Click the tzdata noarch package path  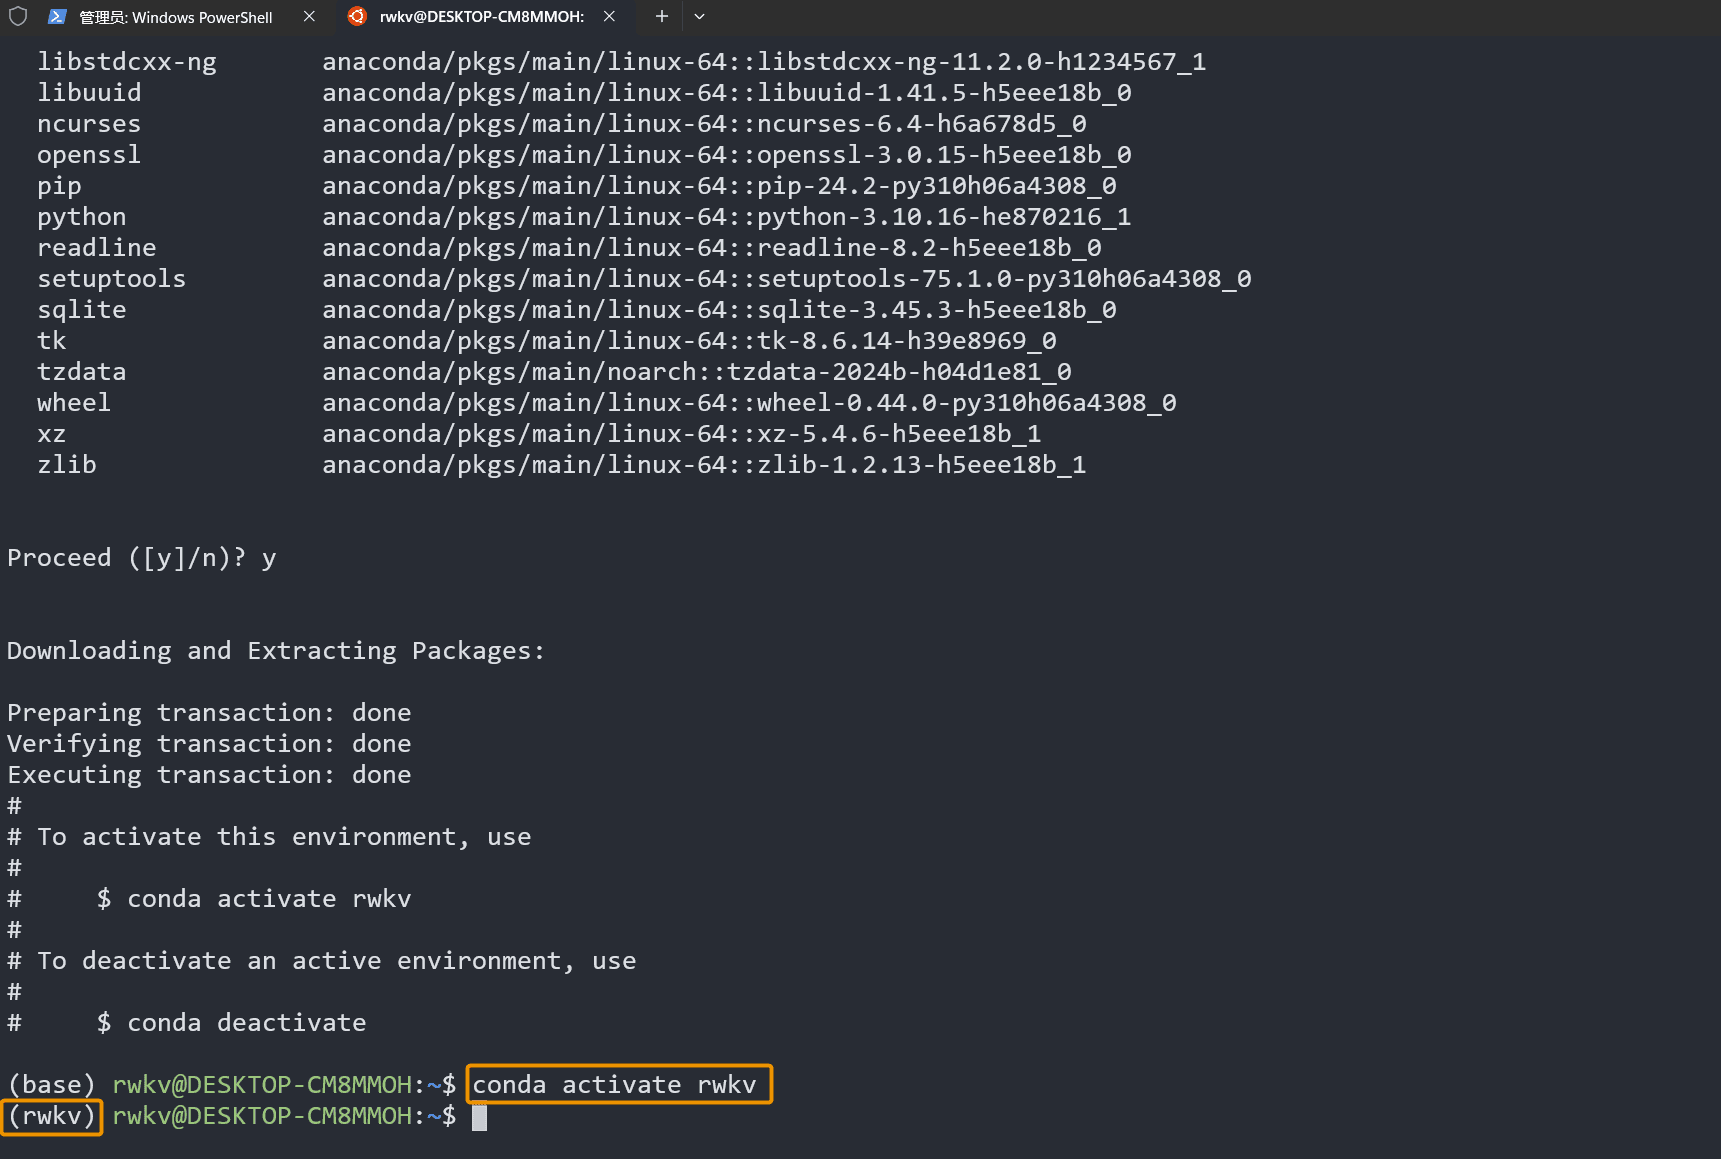696,372
